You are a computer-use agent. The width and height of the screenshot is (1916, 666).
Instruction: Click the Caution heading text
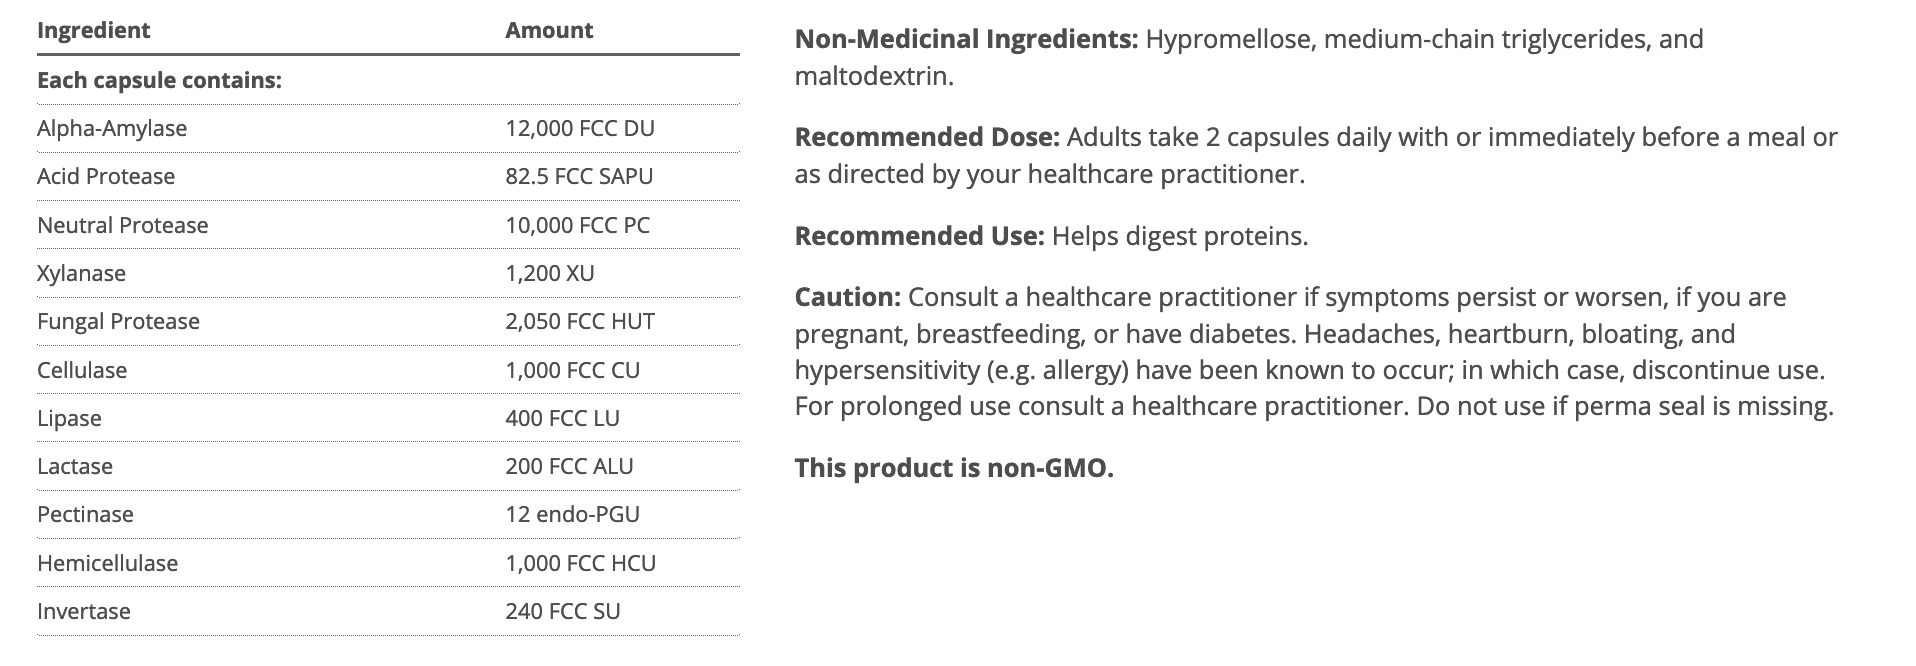coord(848,297)
